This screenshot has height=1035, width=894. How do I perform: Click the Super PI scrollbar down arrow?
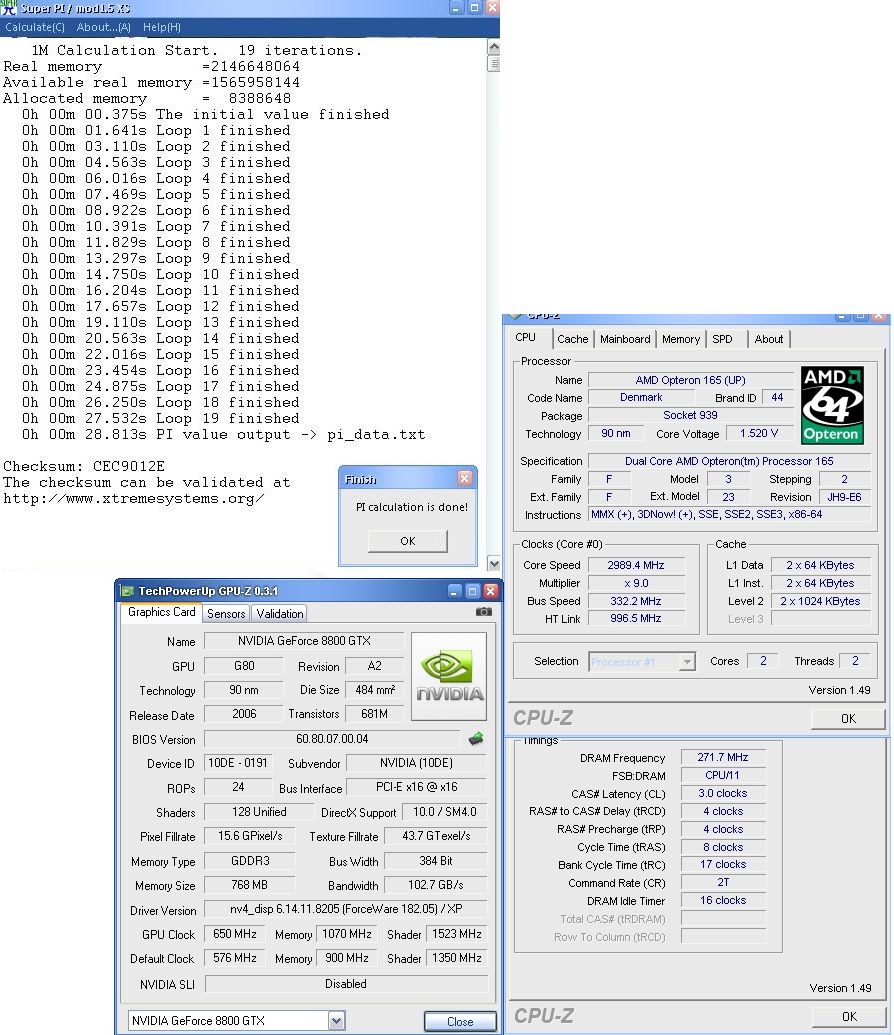493,563
